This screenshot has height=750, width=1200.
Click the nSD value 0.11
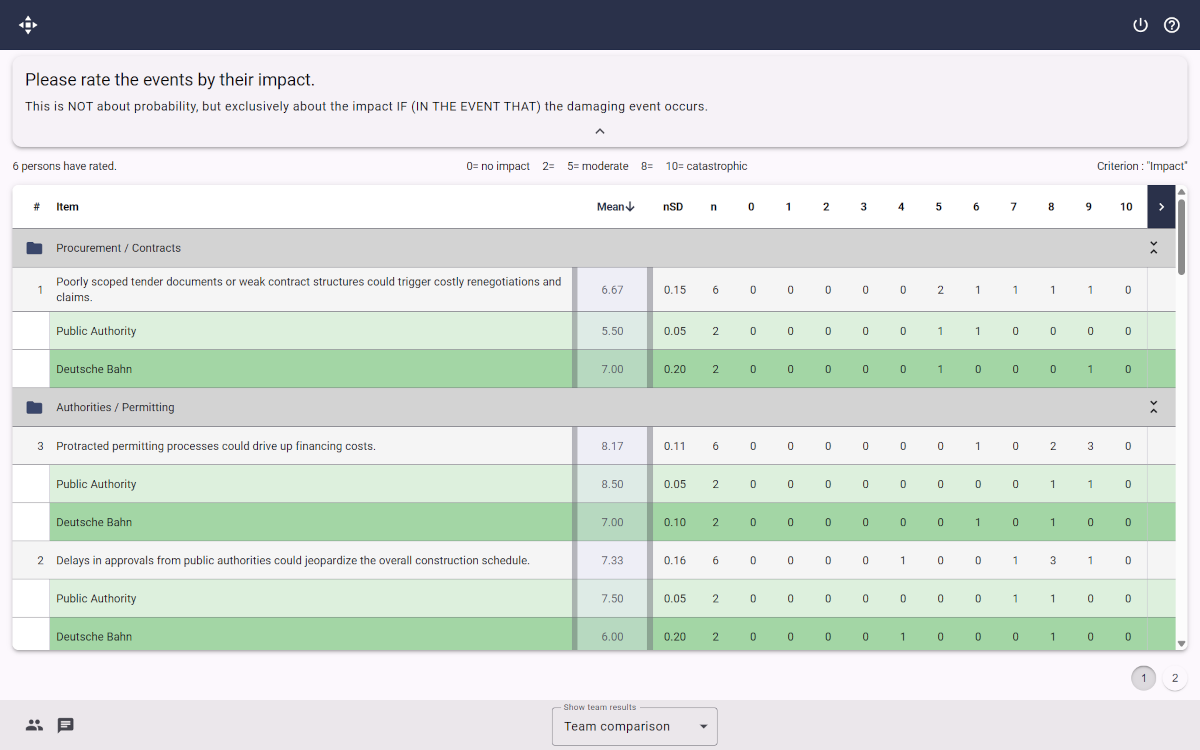[675, 446]
